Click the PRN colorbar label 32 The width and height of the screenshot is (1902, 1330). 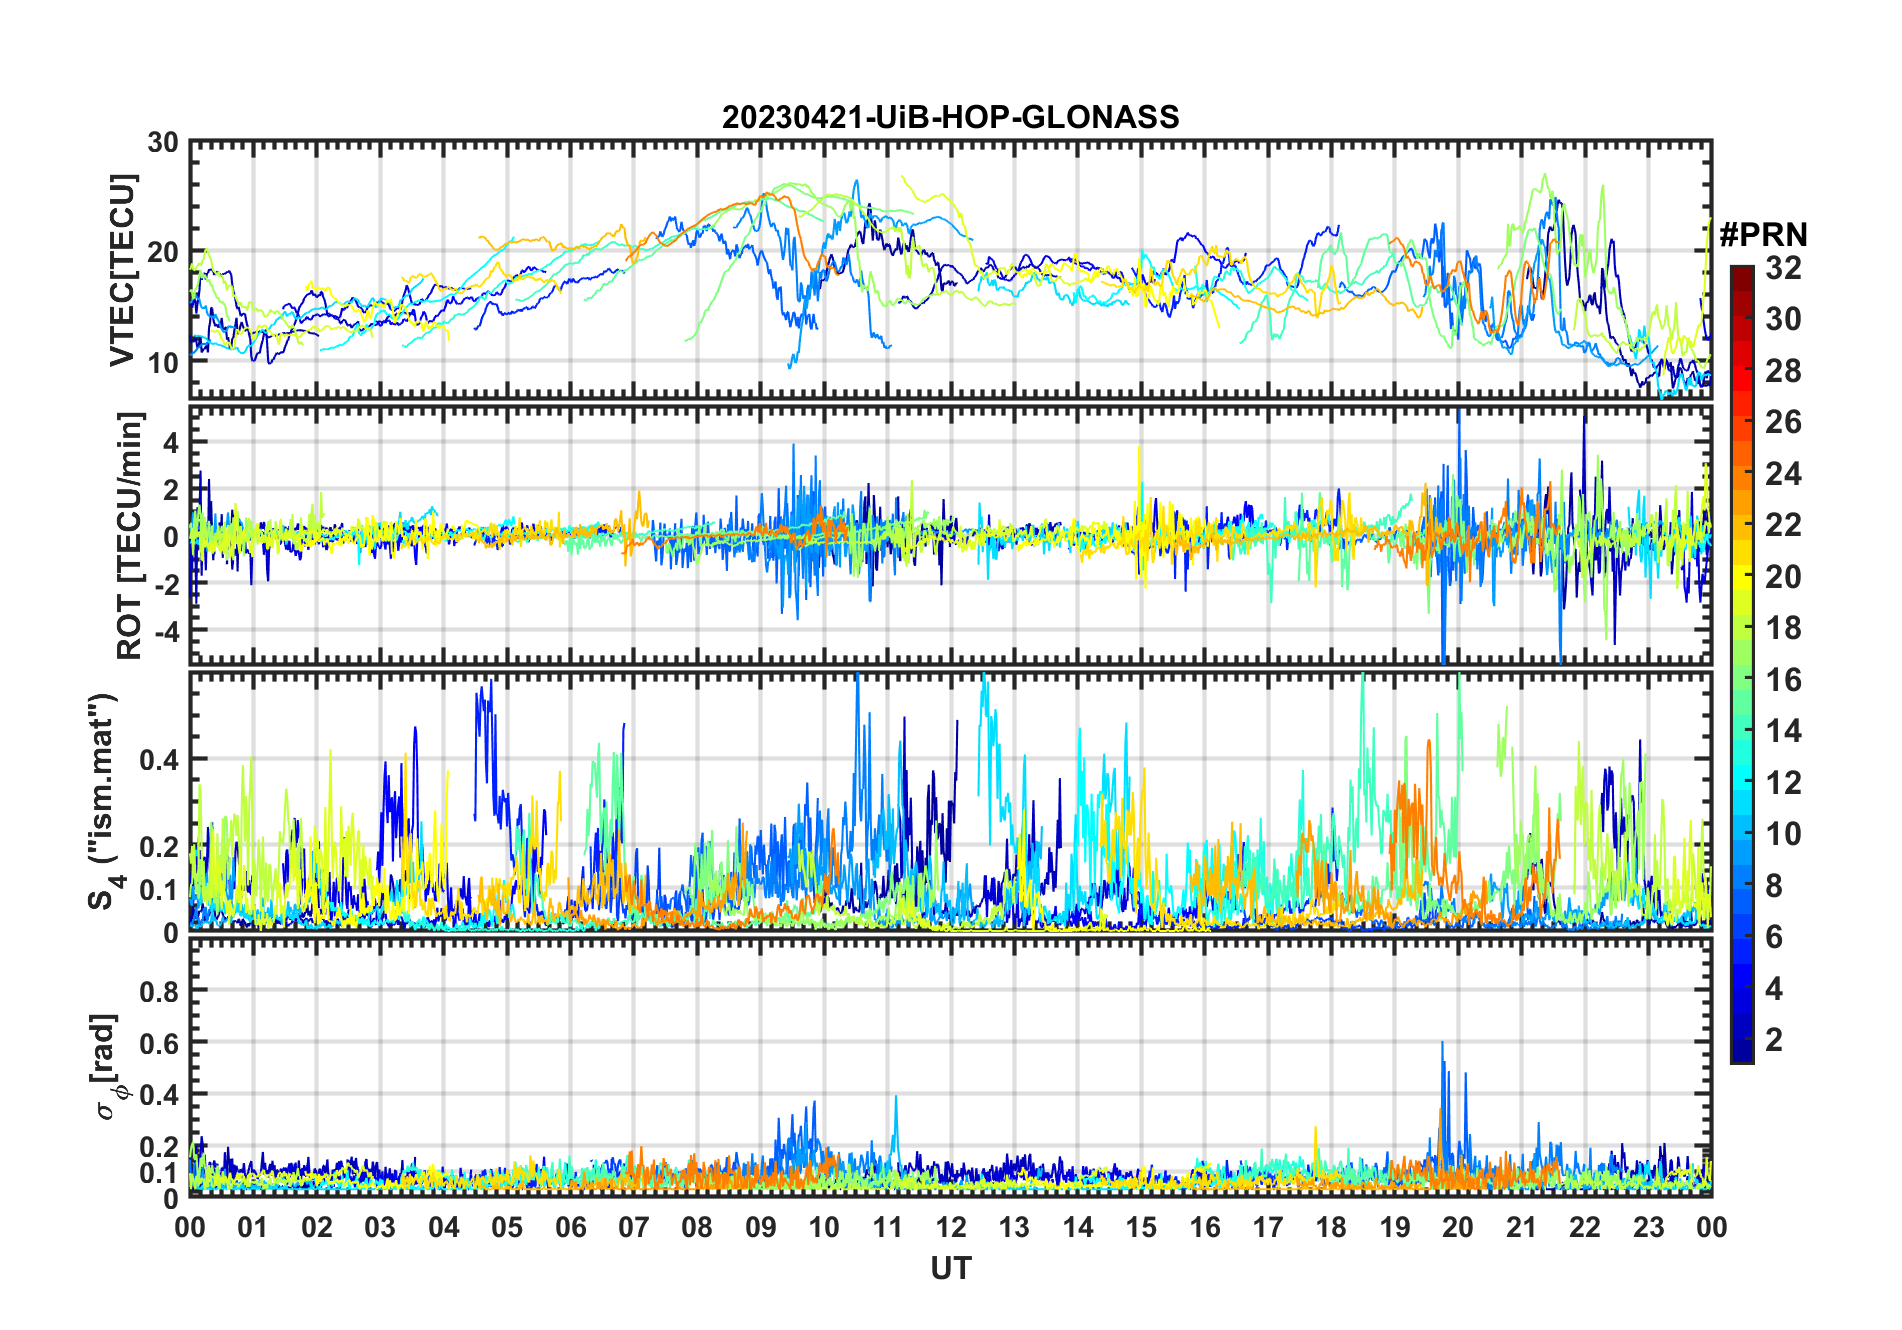(1783, 268)
